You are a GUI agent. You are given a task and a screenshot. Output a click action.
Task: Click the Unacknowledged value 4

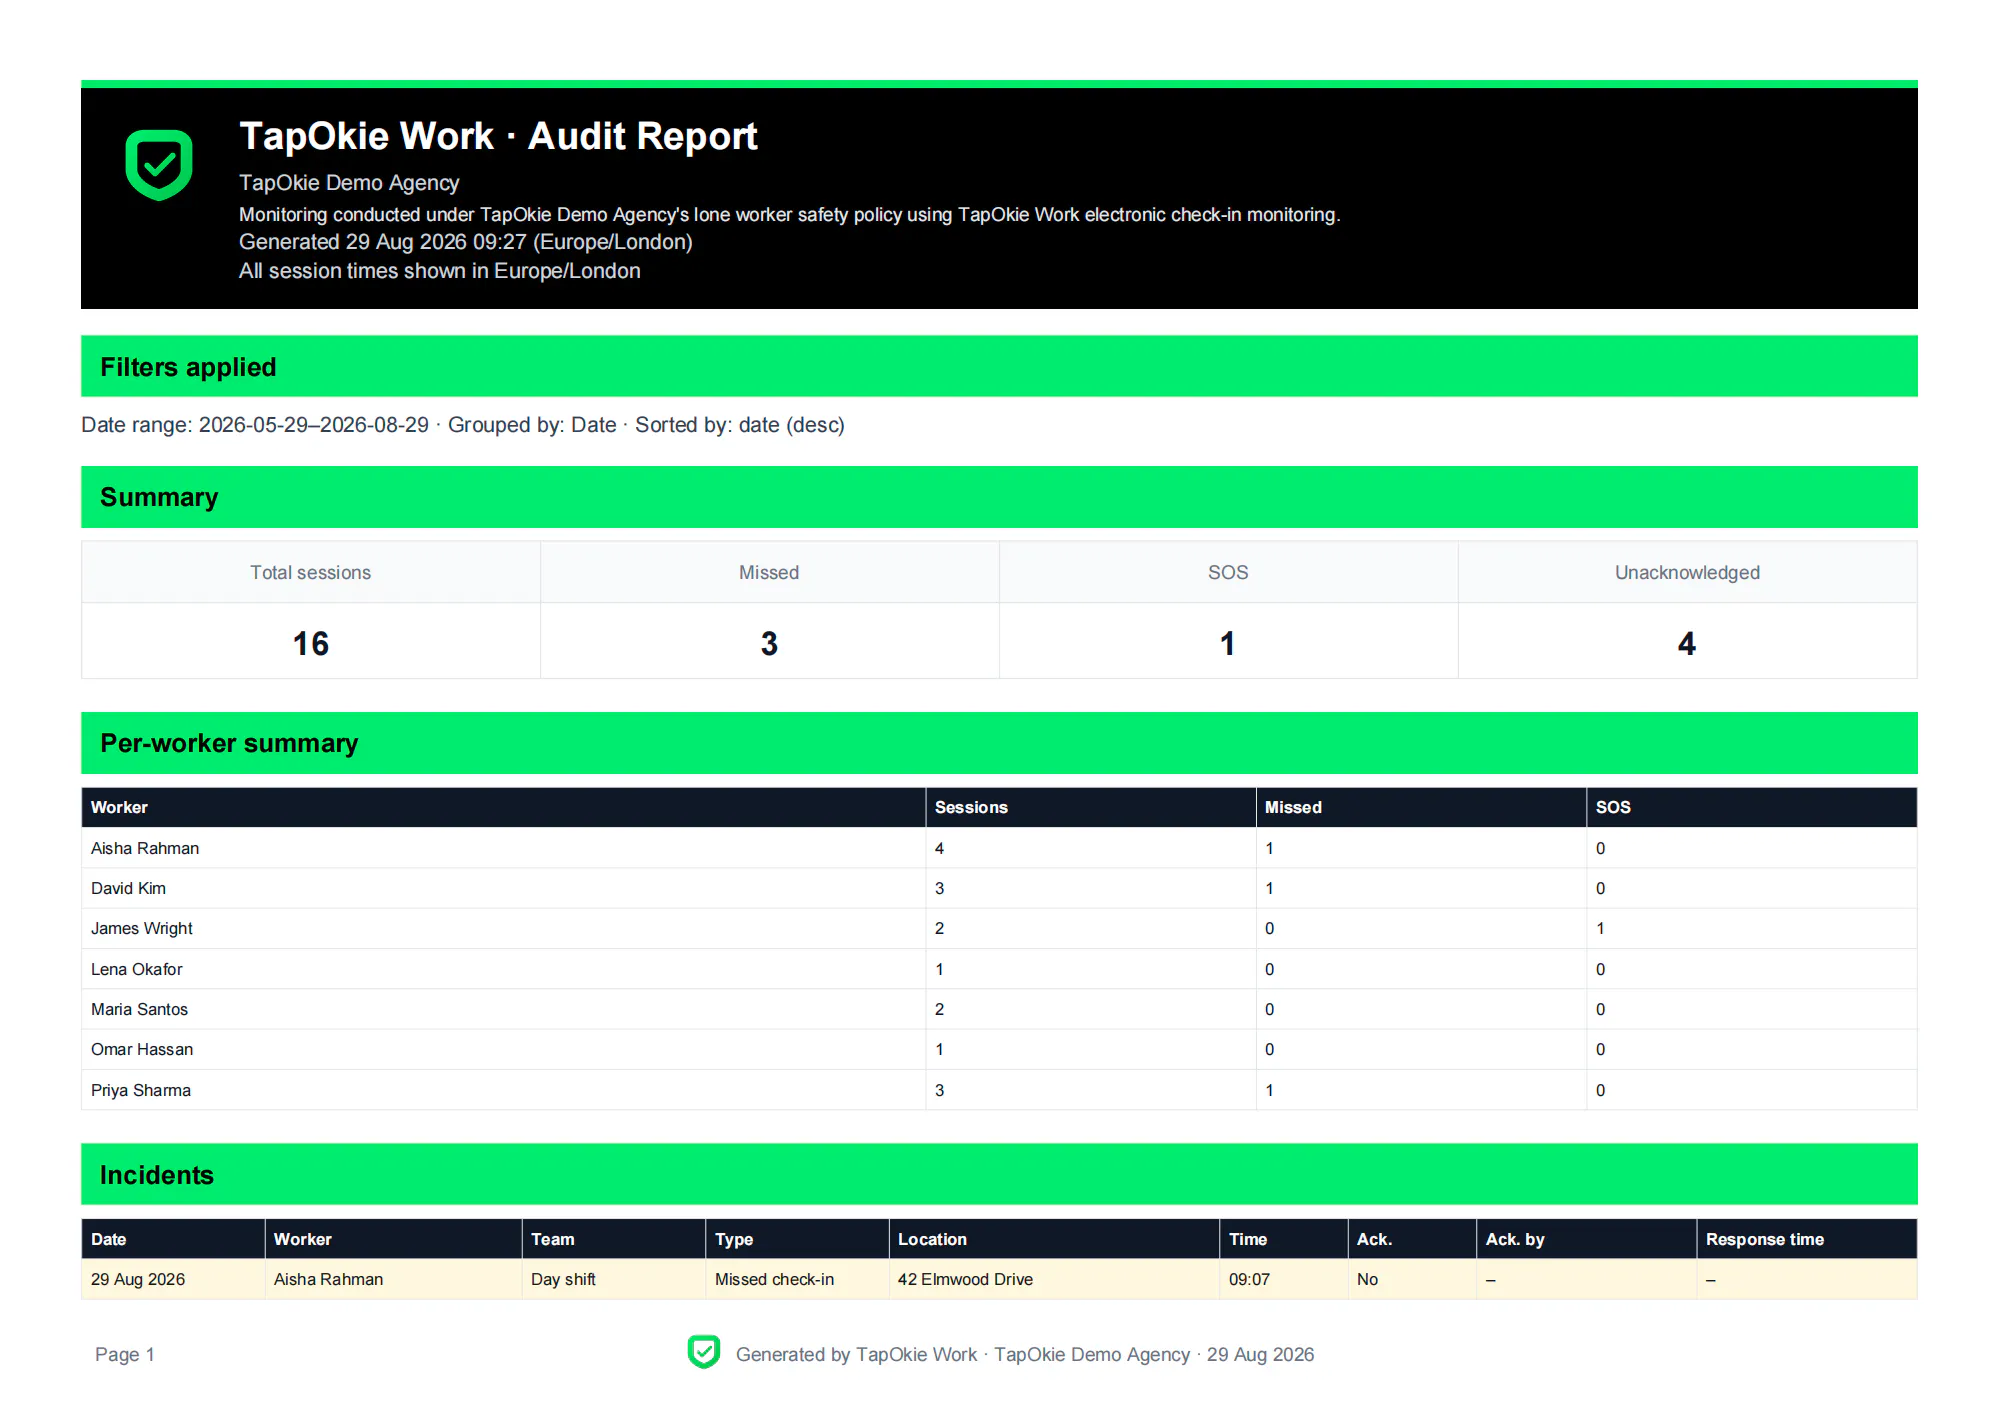pyautogui.click(x=1687, y=643)
